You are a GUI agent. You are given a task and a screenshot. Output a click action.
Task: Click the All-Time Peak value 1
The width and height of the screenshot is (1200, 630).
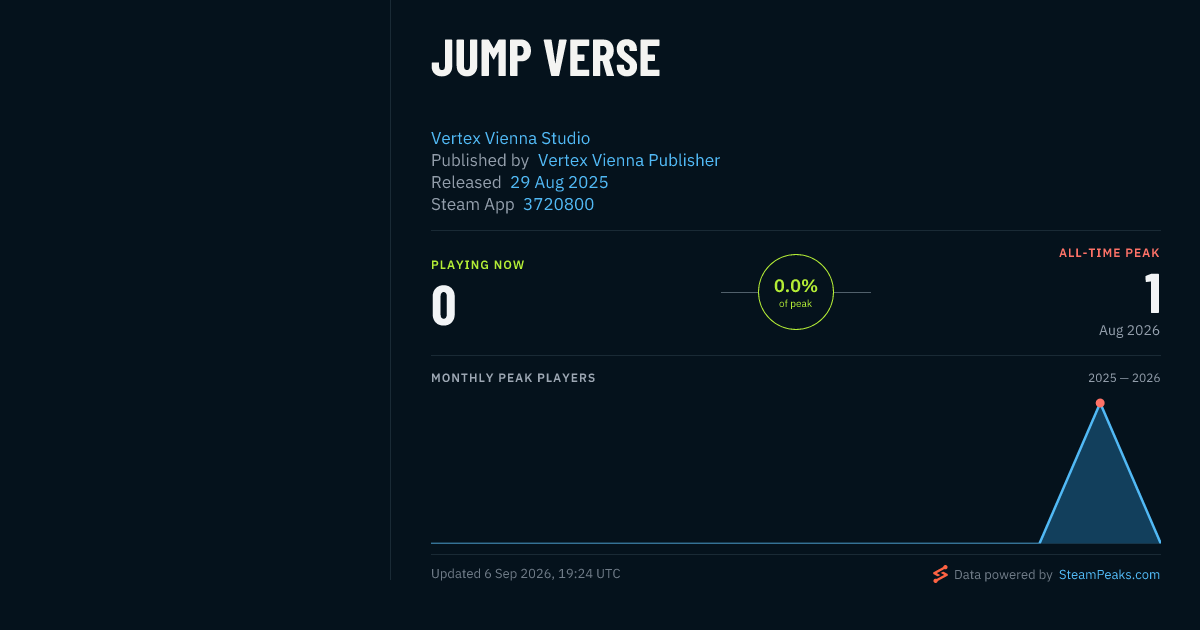pos(1152,294)
